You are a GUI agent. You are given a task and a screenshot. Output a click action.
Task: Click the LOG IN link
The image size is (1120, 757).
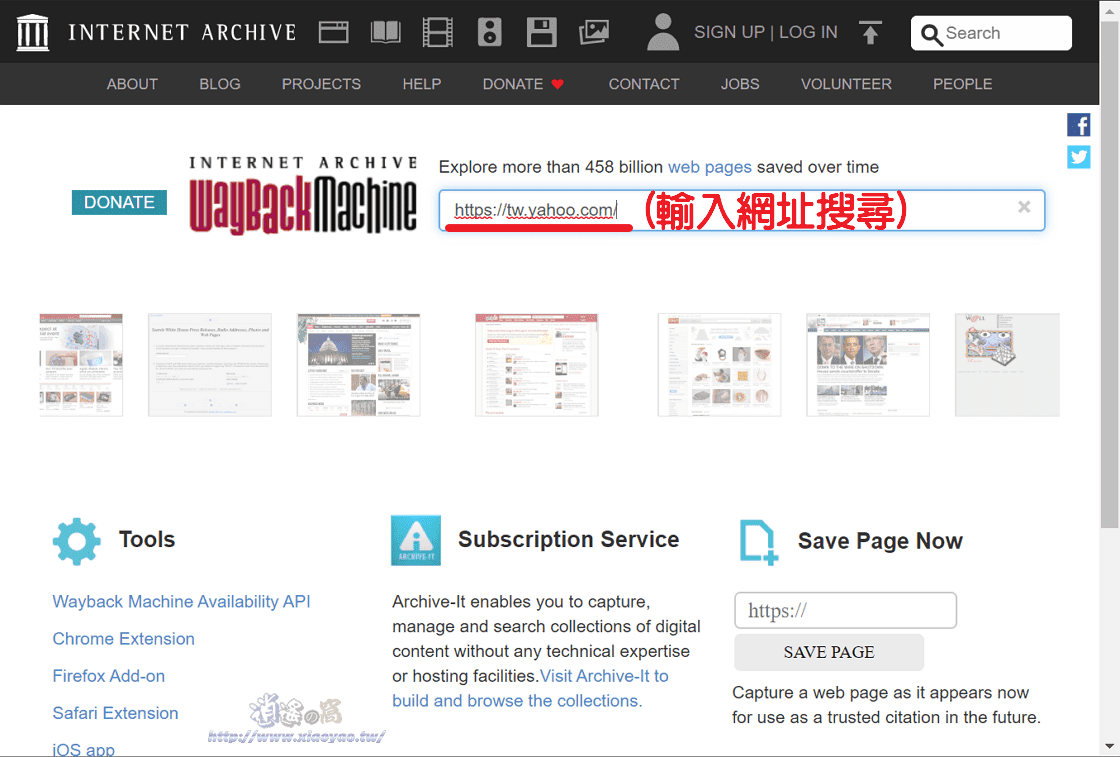(808, 32)
